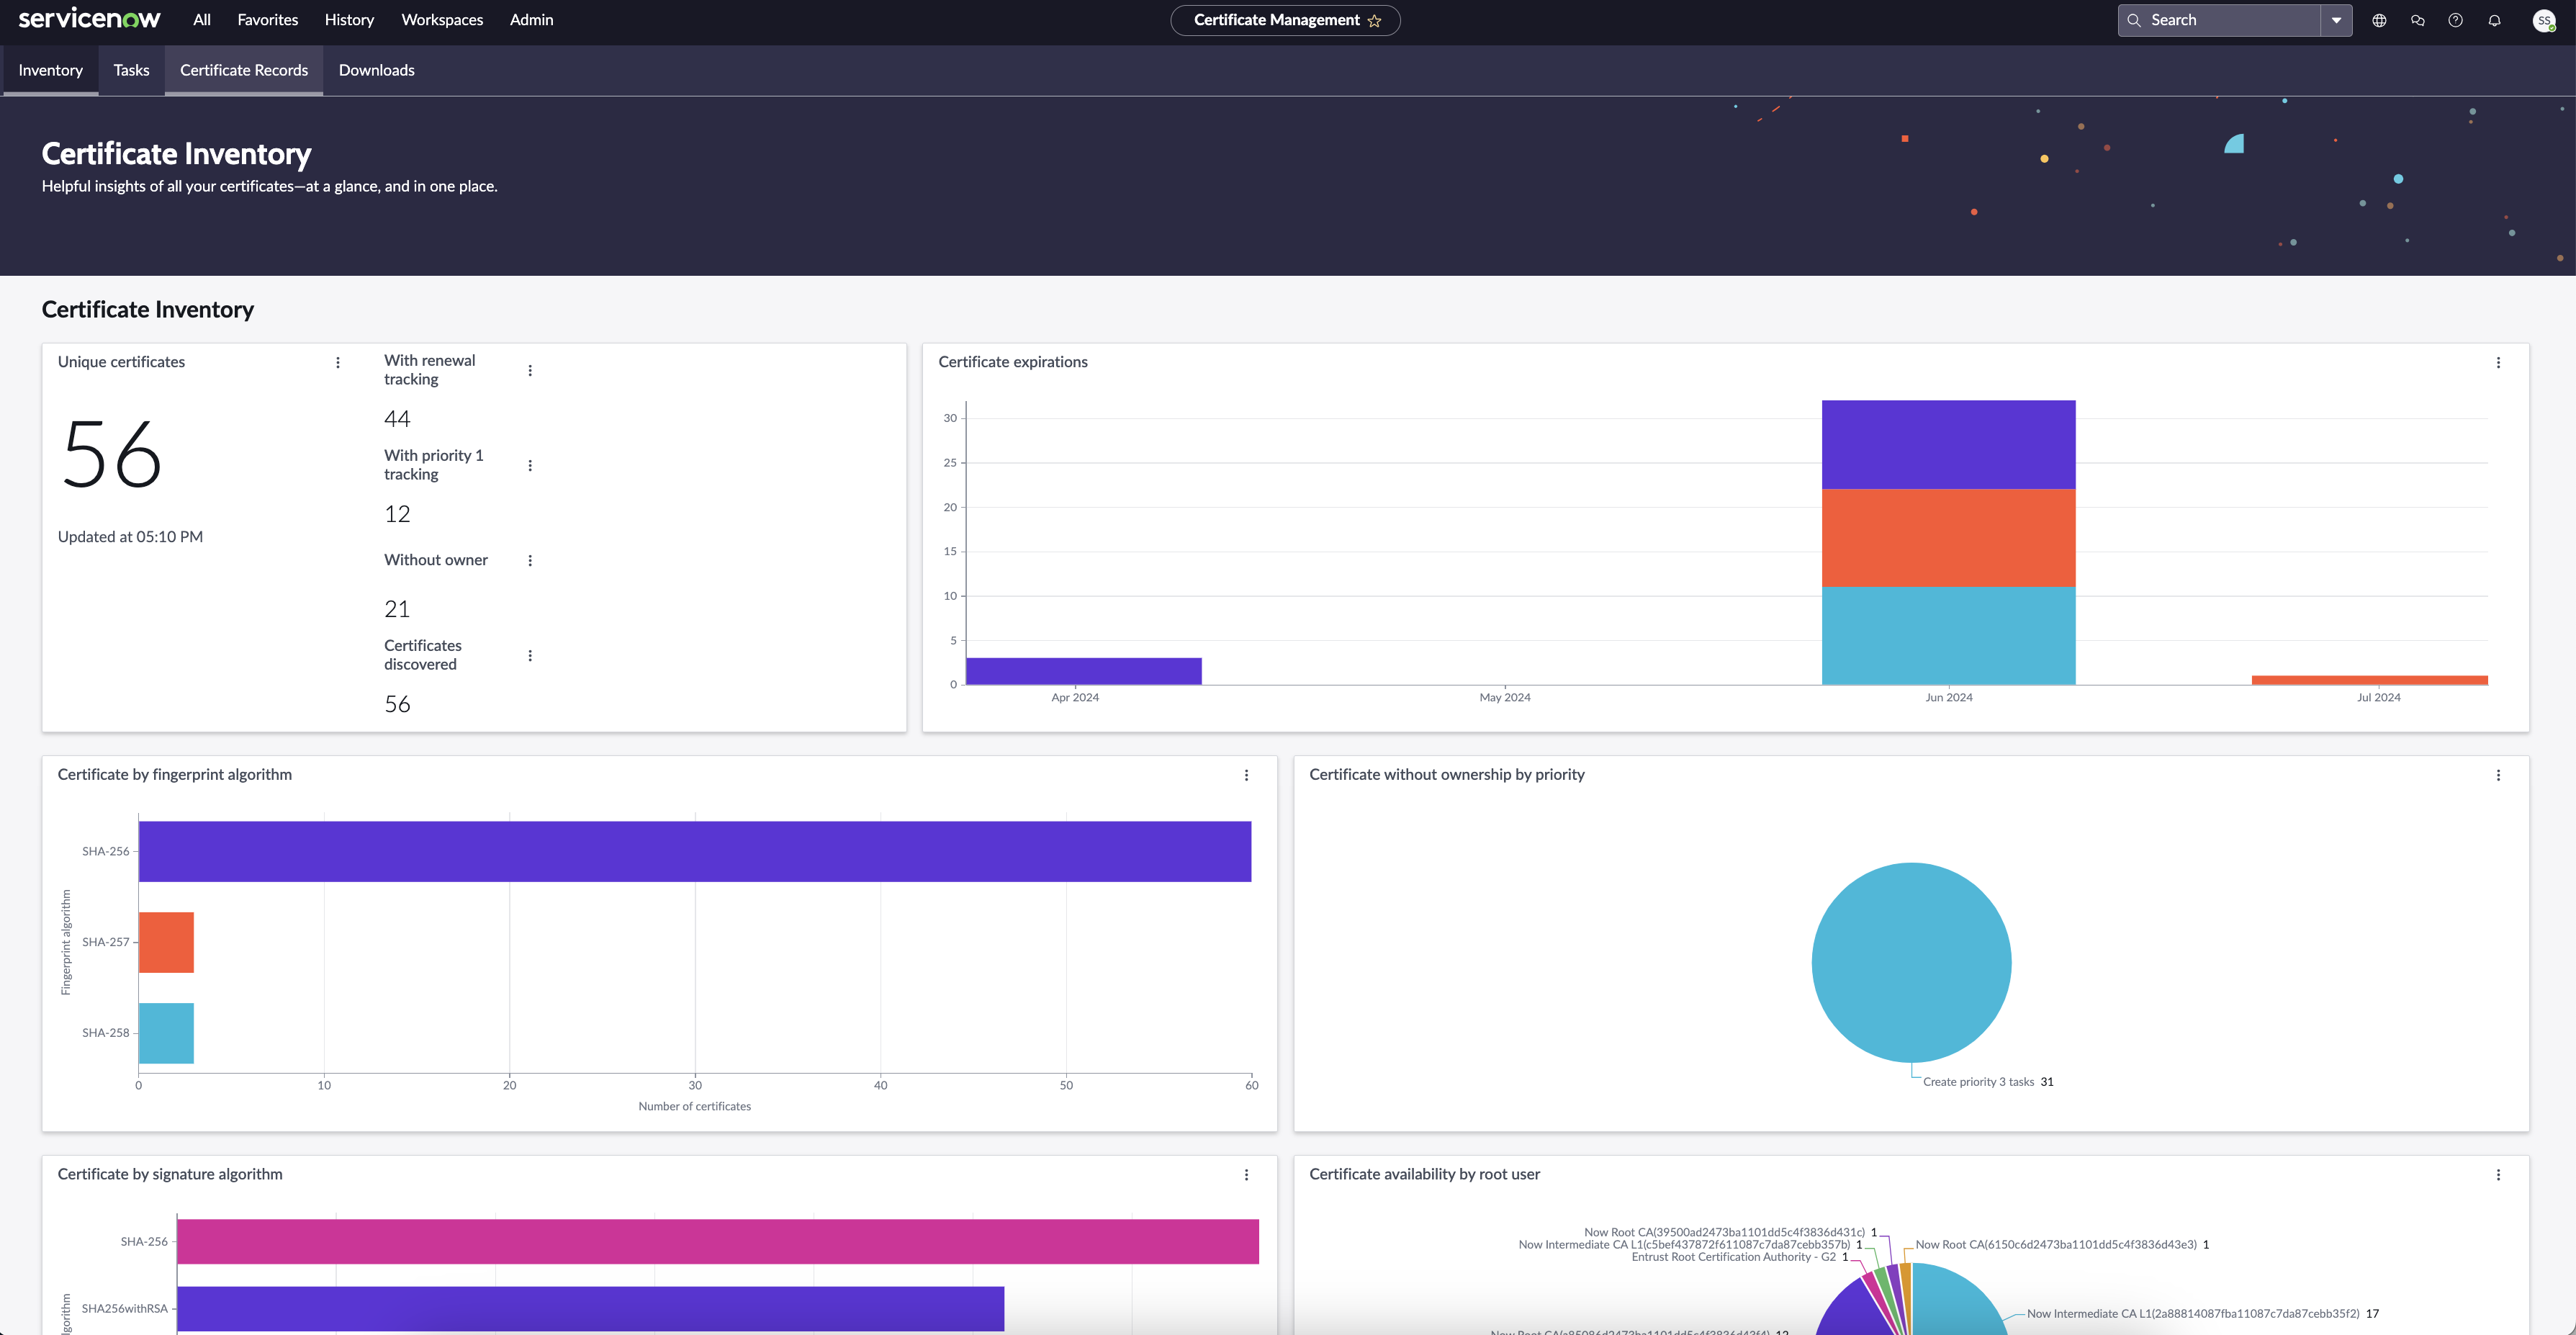Expand the search scope dropdown arrow

[x=2336, y=20]
